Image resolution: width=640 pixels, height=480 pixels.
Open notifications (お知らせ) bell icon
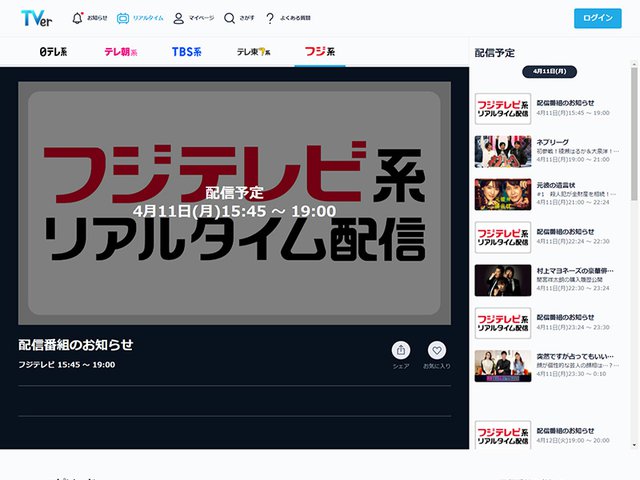click(x=78, y=18)
